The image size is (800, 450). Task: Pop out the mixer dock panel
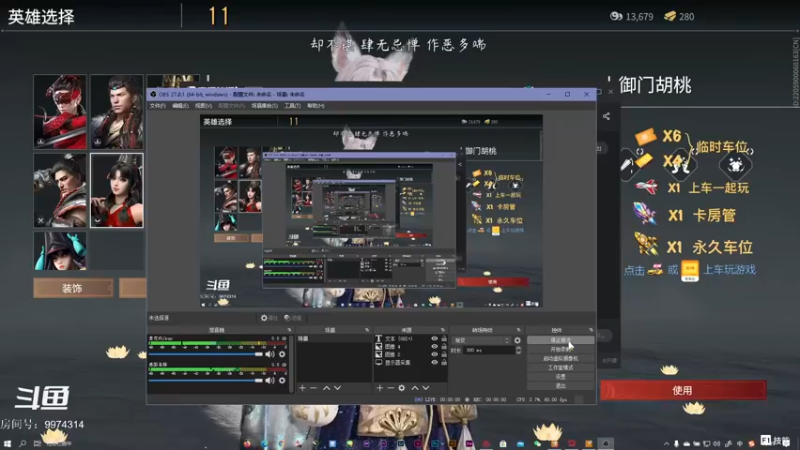coord(289,330)
